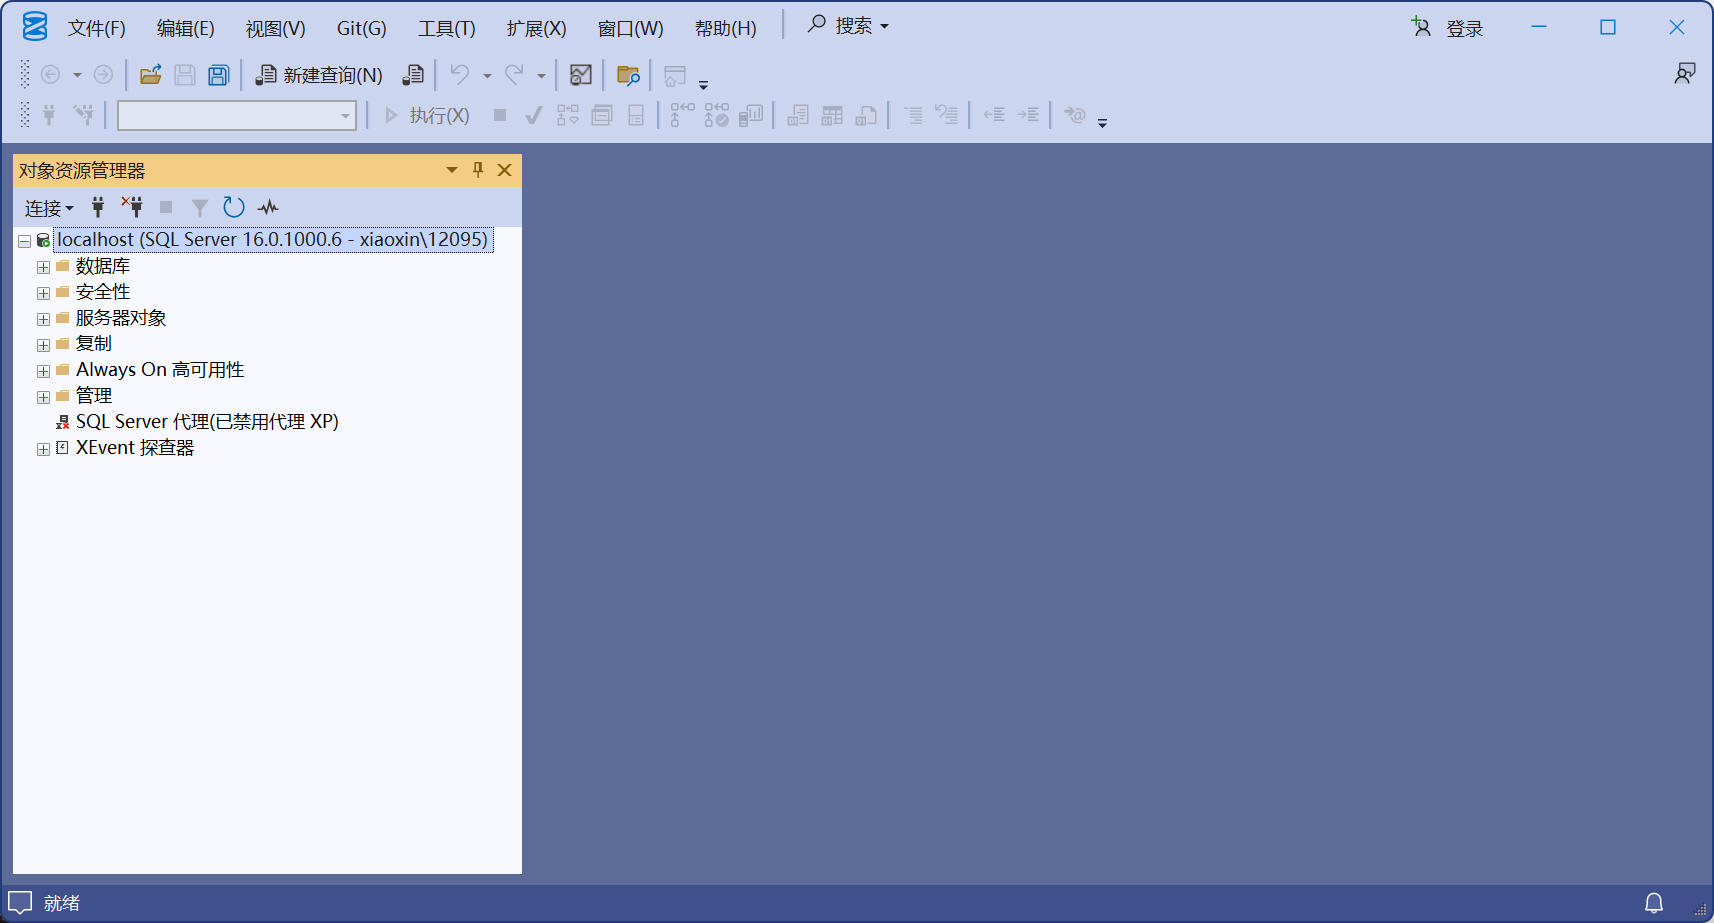Select localhost SQL Server 16.0.1000.6 node
Image resolution: width=1714 pixels, height=923 pixels.
(x=273, y=240)
